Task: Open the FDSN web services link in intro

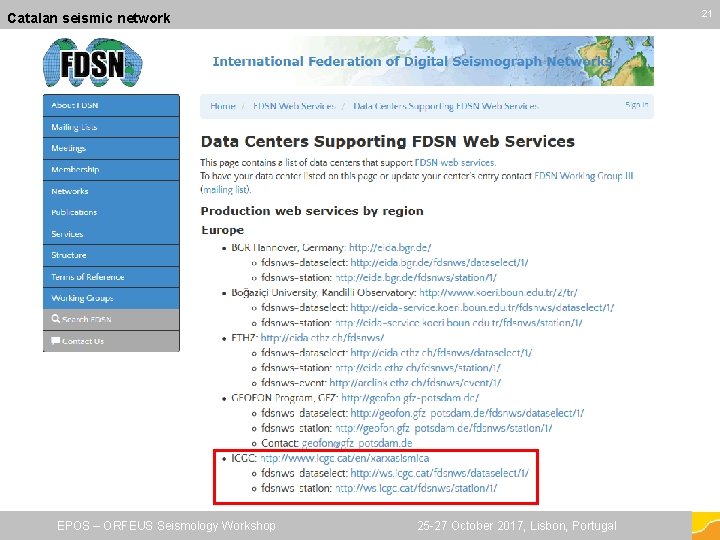Action: (x=455, y=163)
